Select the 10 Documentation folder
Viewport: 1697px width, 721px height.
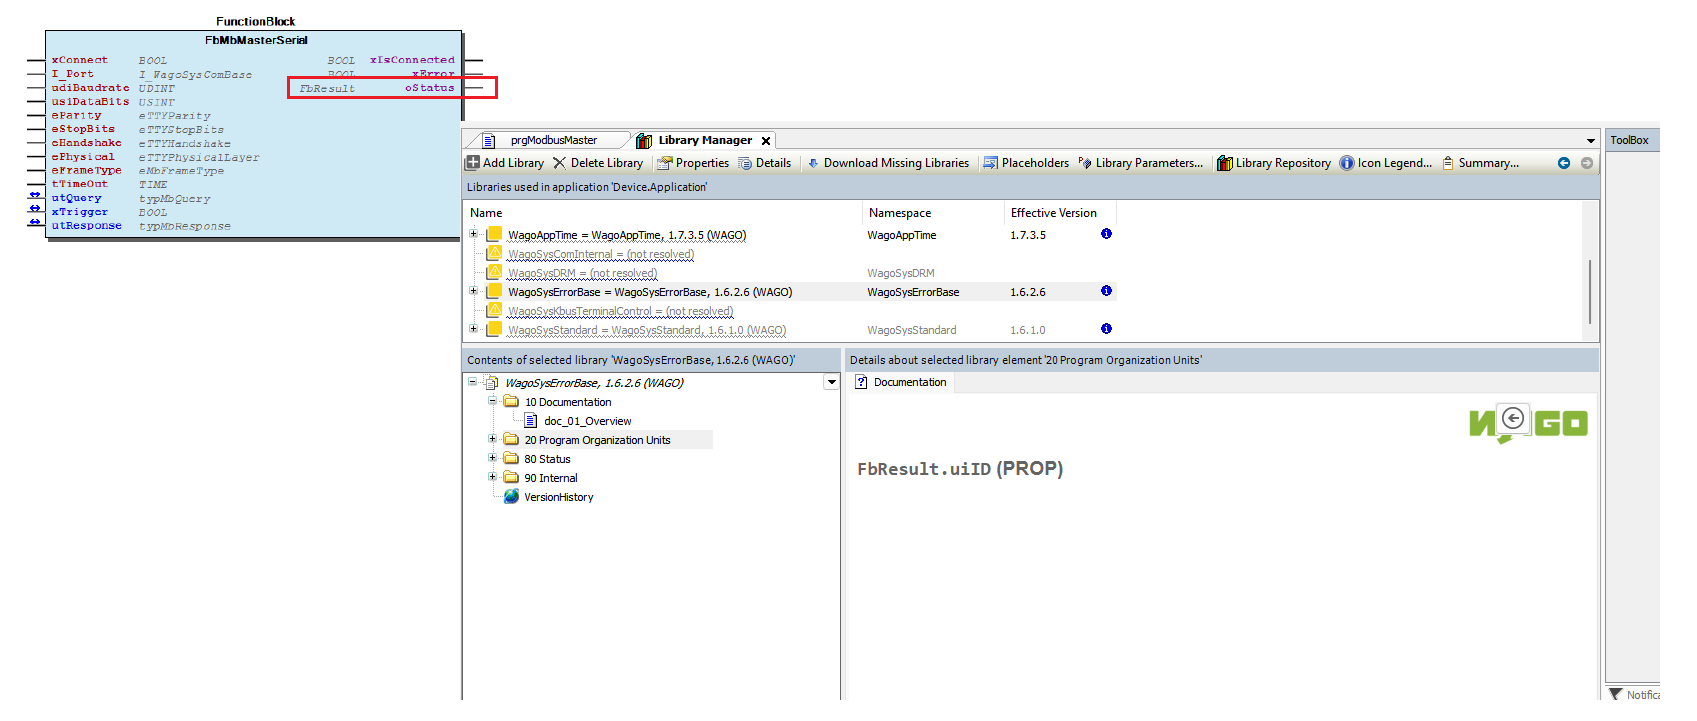coord(568,402)
